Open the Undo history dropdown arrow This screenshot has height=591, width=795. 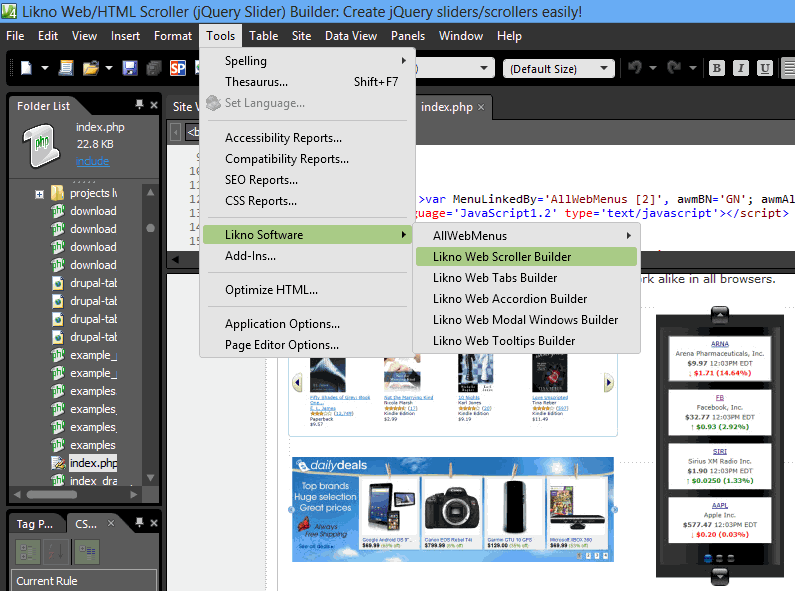pyautogui.click(x=653, y=68)
